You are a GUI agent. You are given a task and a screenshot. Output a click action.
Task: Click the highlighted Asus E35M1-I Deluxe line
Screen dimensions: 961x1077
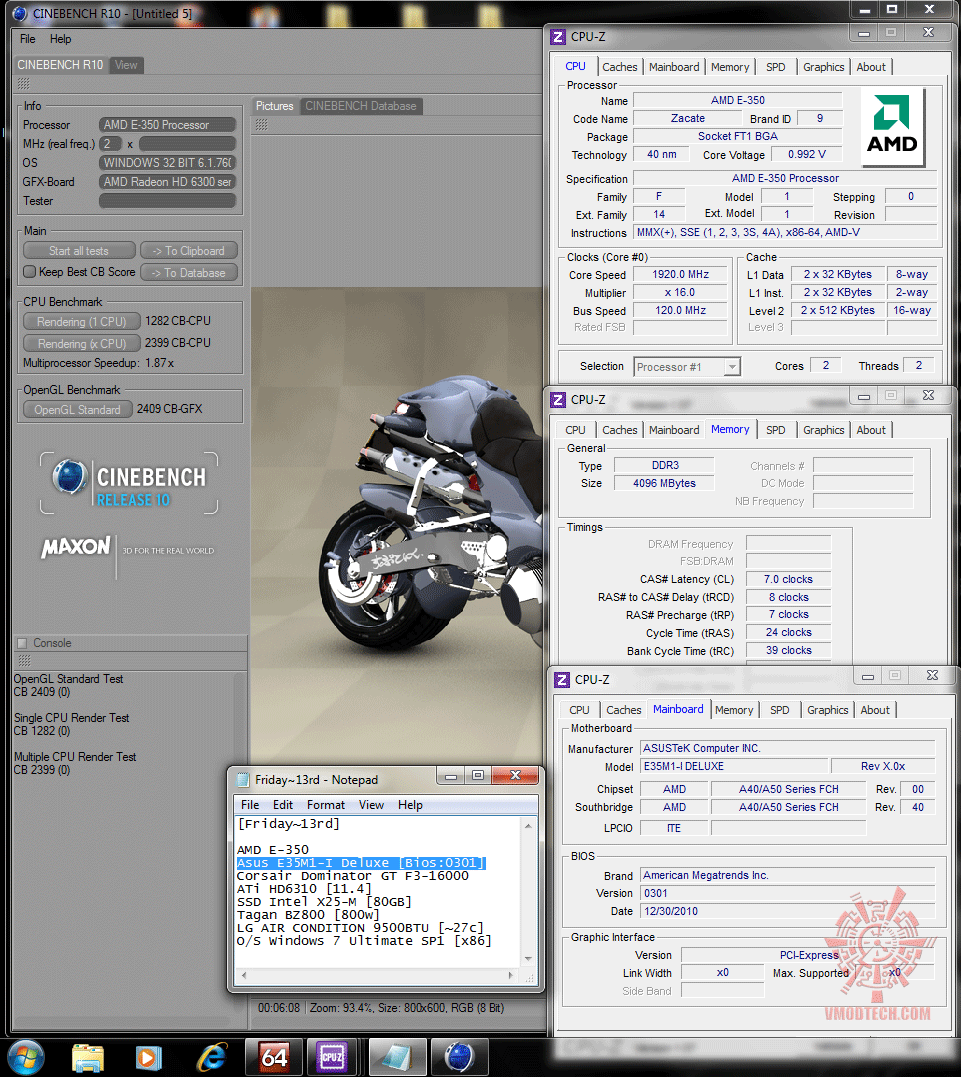click(x=361, y=863)
